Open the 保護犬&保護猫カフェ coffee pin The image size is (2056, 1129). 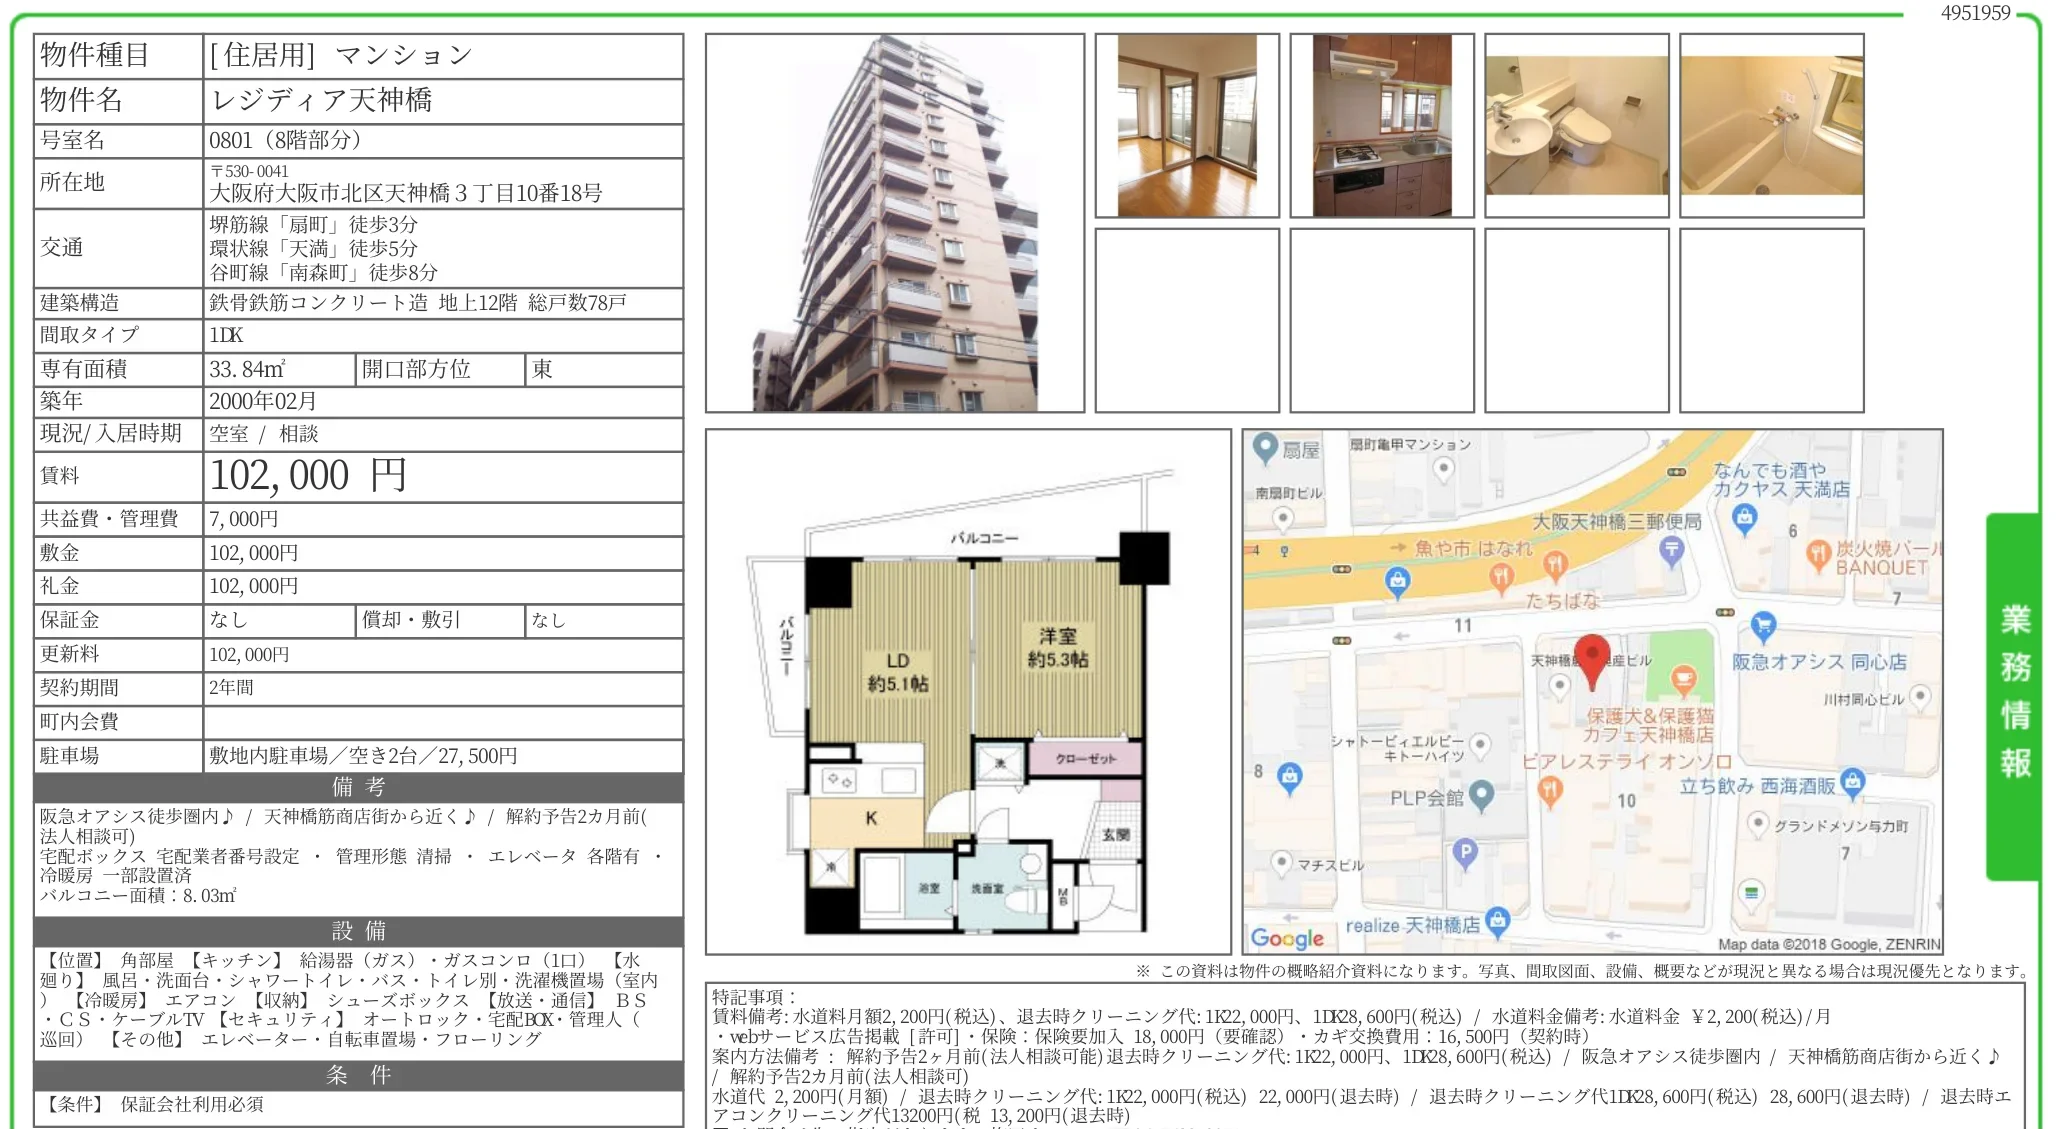point(1684,681)
